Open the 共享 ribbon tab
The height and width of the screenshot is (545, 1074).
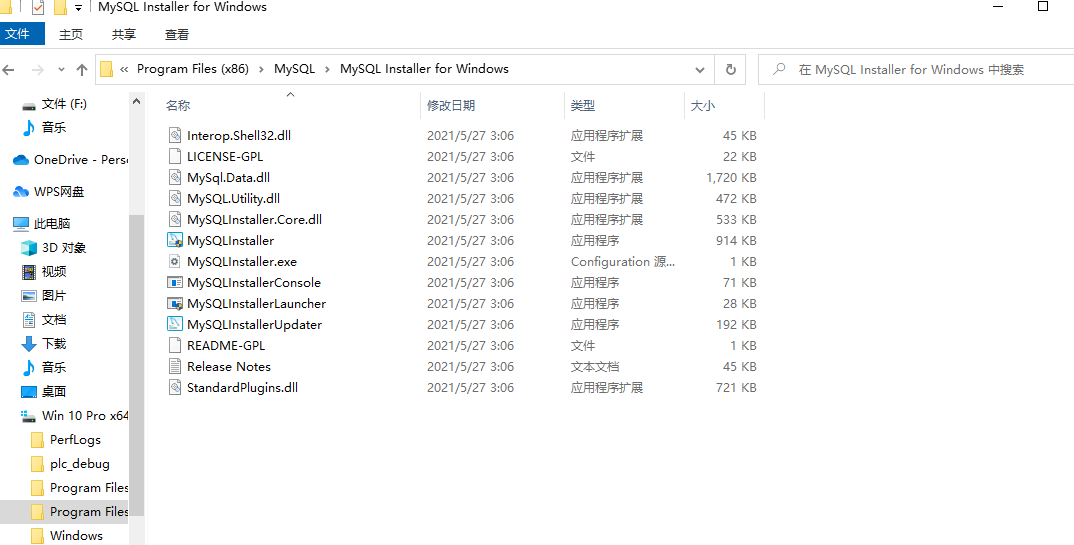click(124, 34)
